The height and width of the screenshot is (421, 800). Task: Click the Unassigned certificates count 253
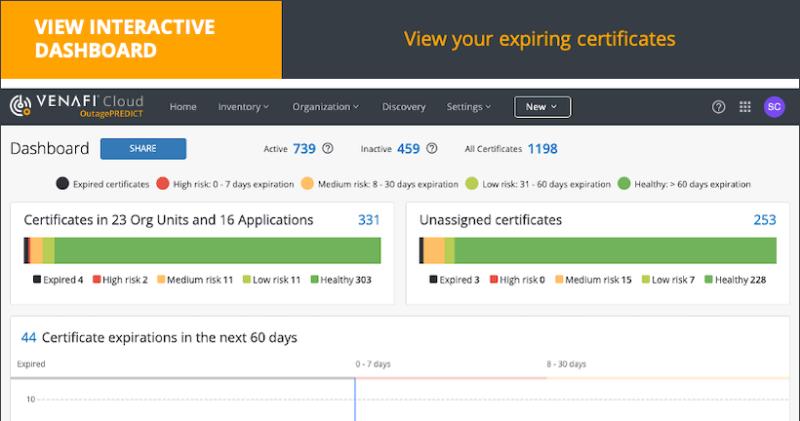(x=765, y=220)
